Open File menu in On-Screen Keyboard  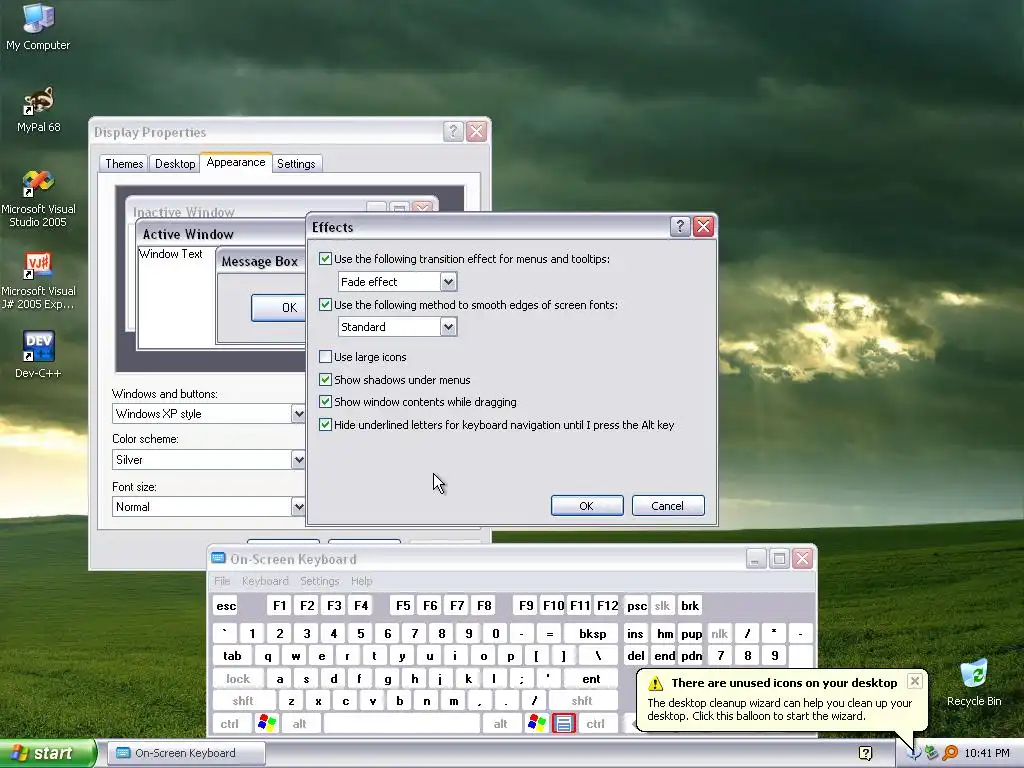222,581
